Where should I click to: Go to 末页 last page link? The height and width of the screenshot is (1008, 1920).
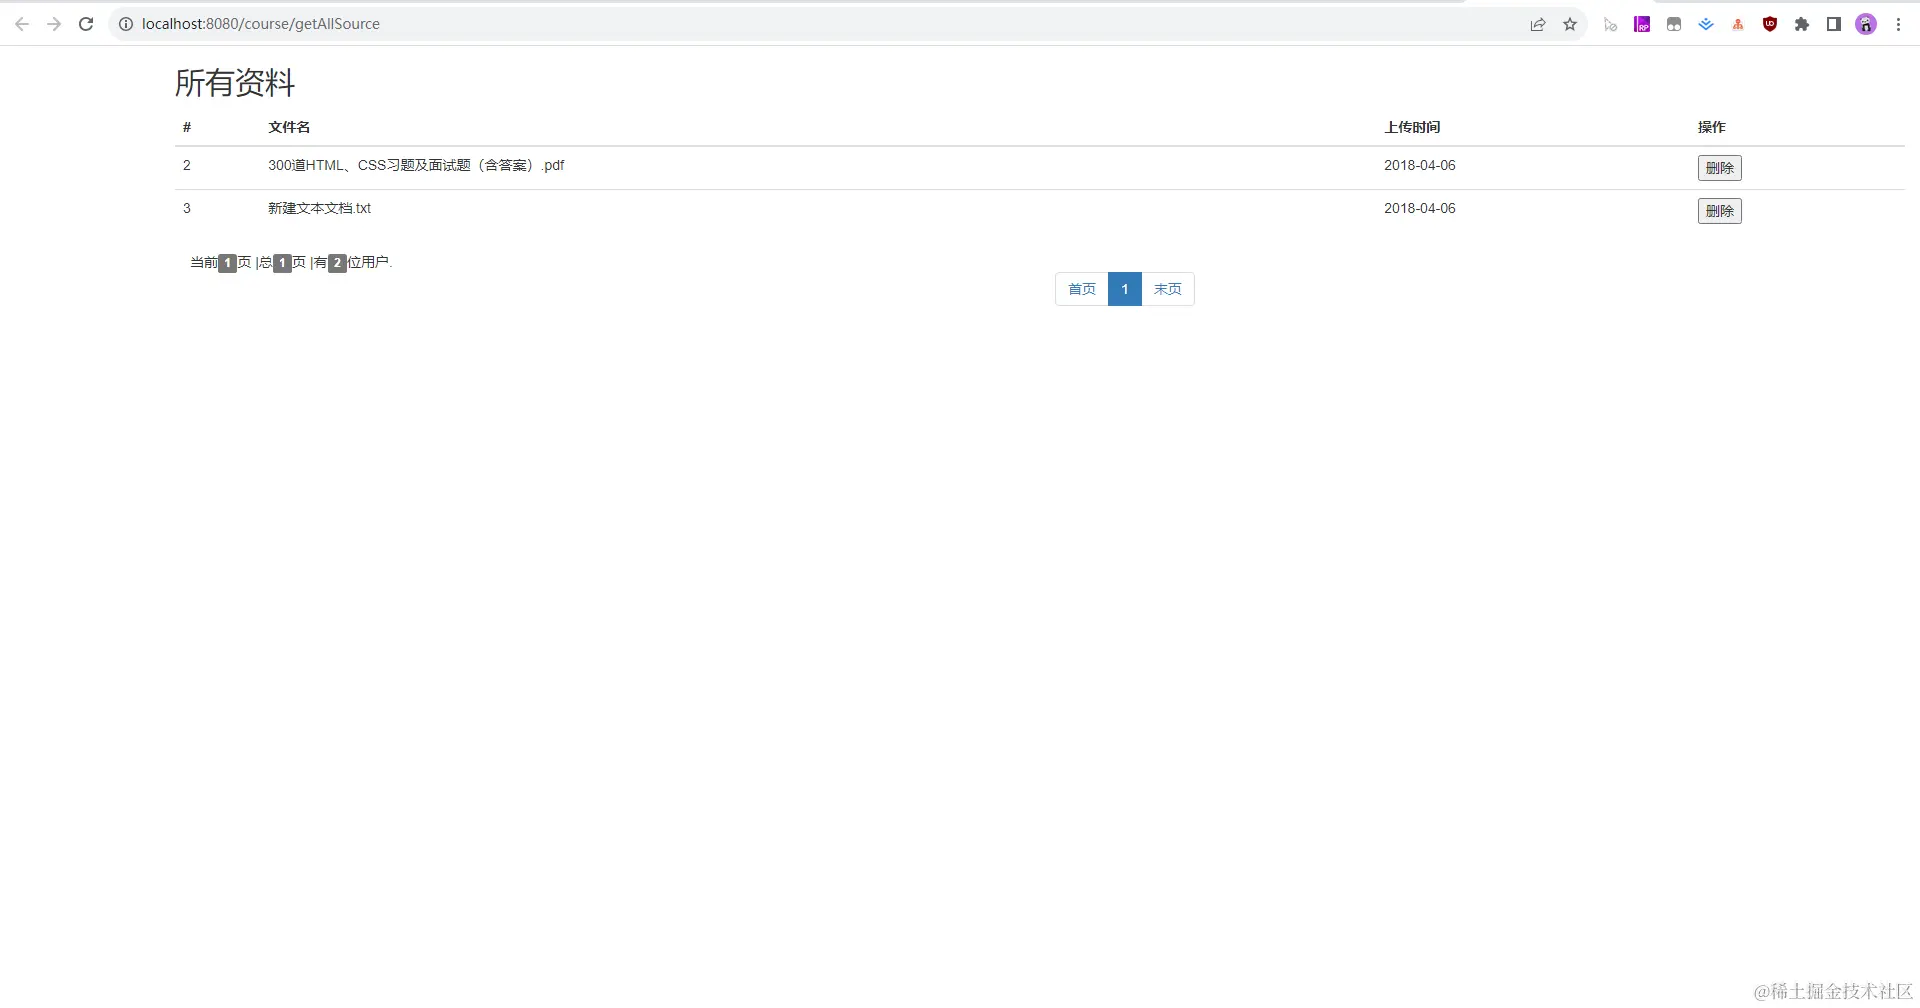coord(1168,289)
